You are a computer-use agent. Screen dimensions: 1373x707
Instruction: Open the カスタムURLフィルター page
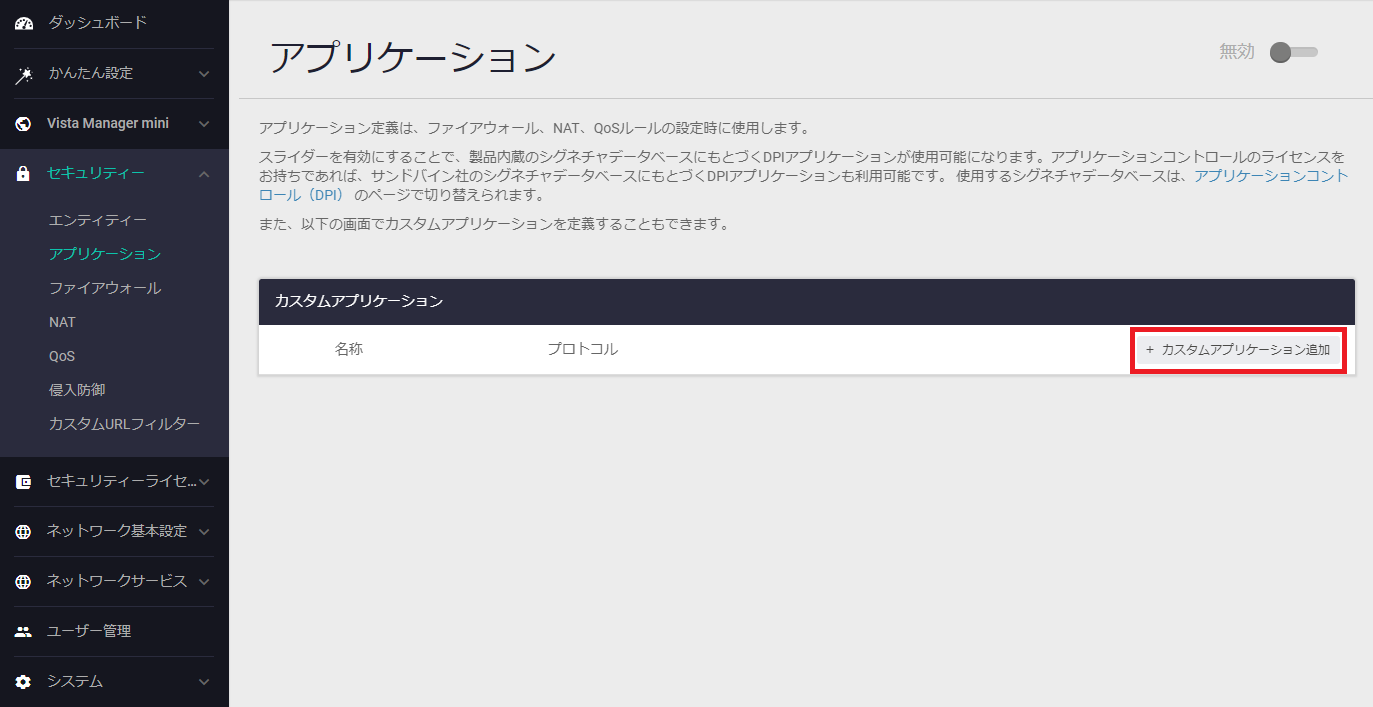pyautogui.click(x=124, y=424)
